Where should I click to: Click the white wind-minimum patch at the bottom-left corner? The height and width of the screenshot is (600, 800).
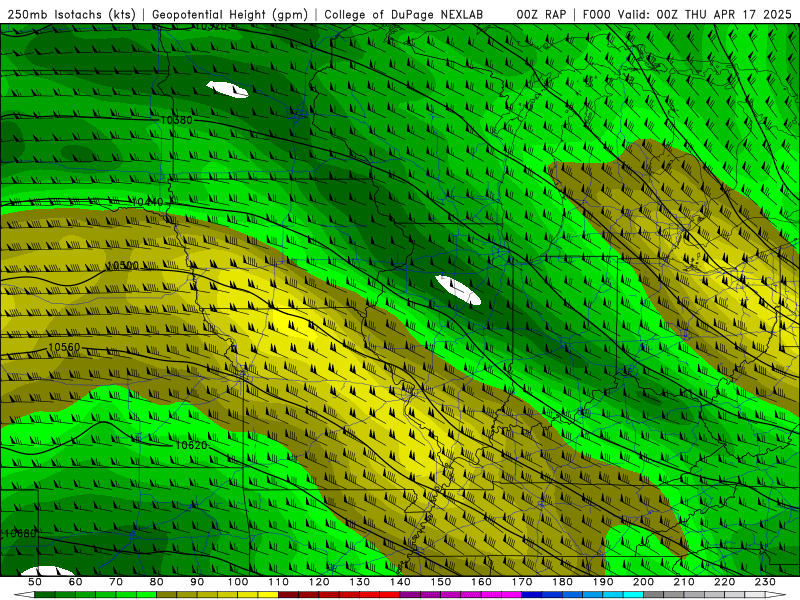click(47, 571)
